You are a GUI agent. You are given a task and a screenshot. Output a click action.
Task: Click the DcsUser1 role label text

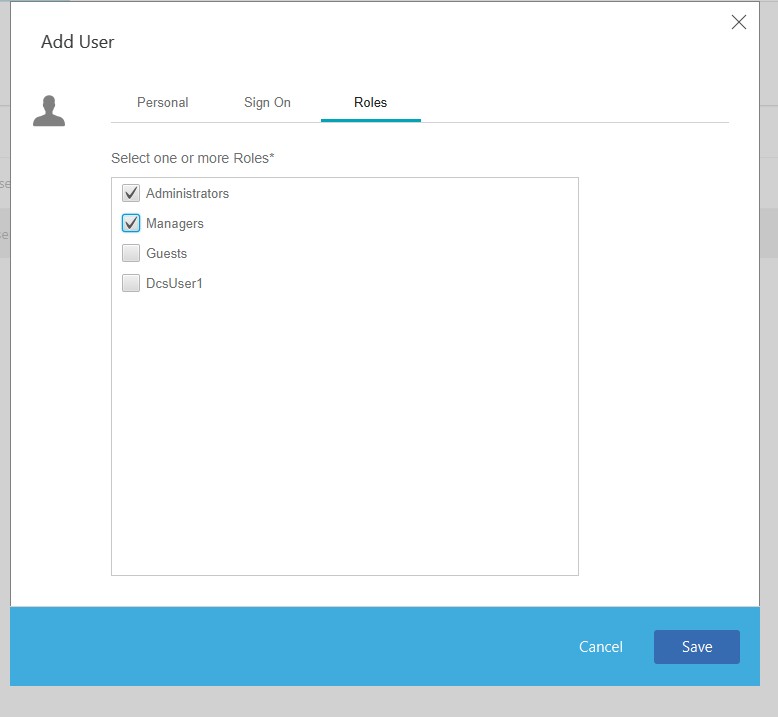tap(174, 283)
